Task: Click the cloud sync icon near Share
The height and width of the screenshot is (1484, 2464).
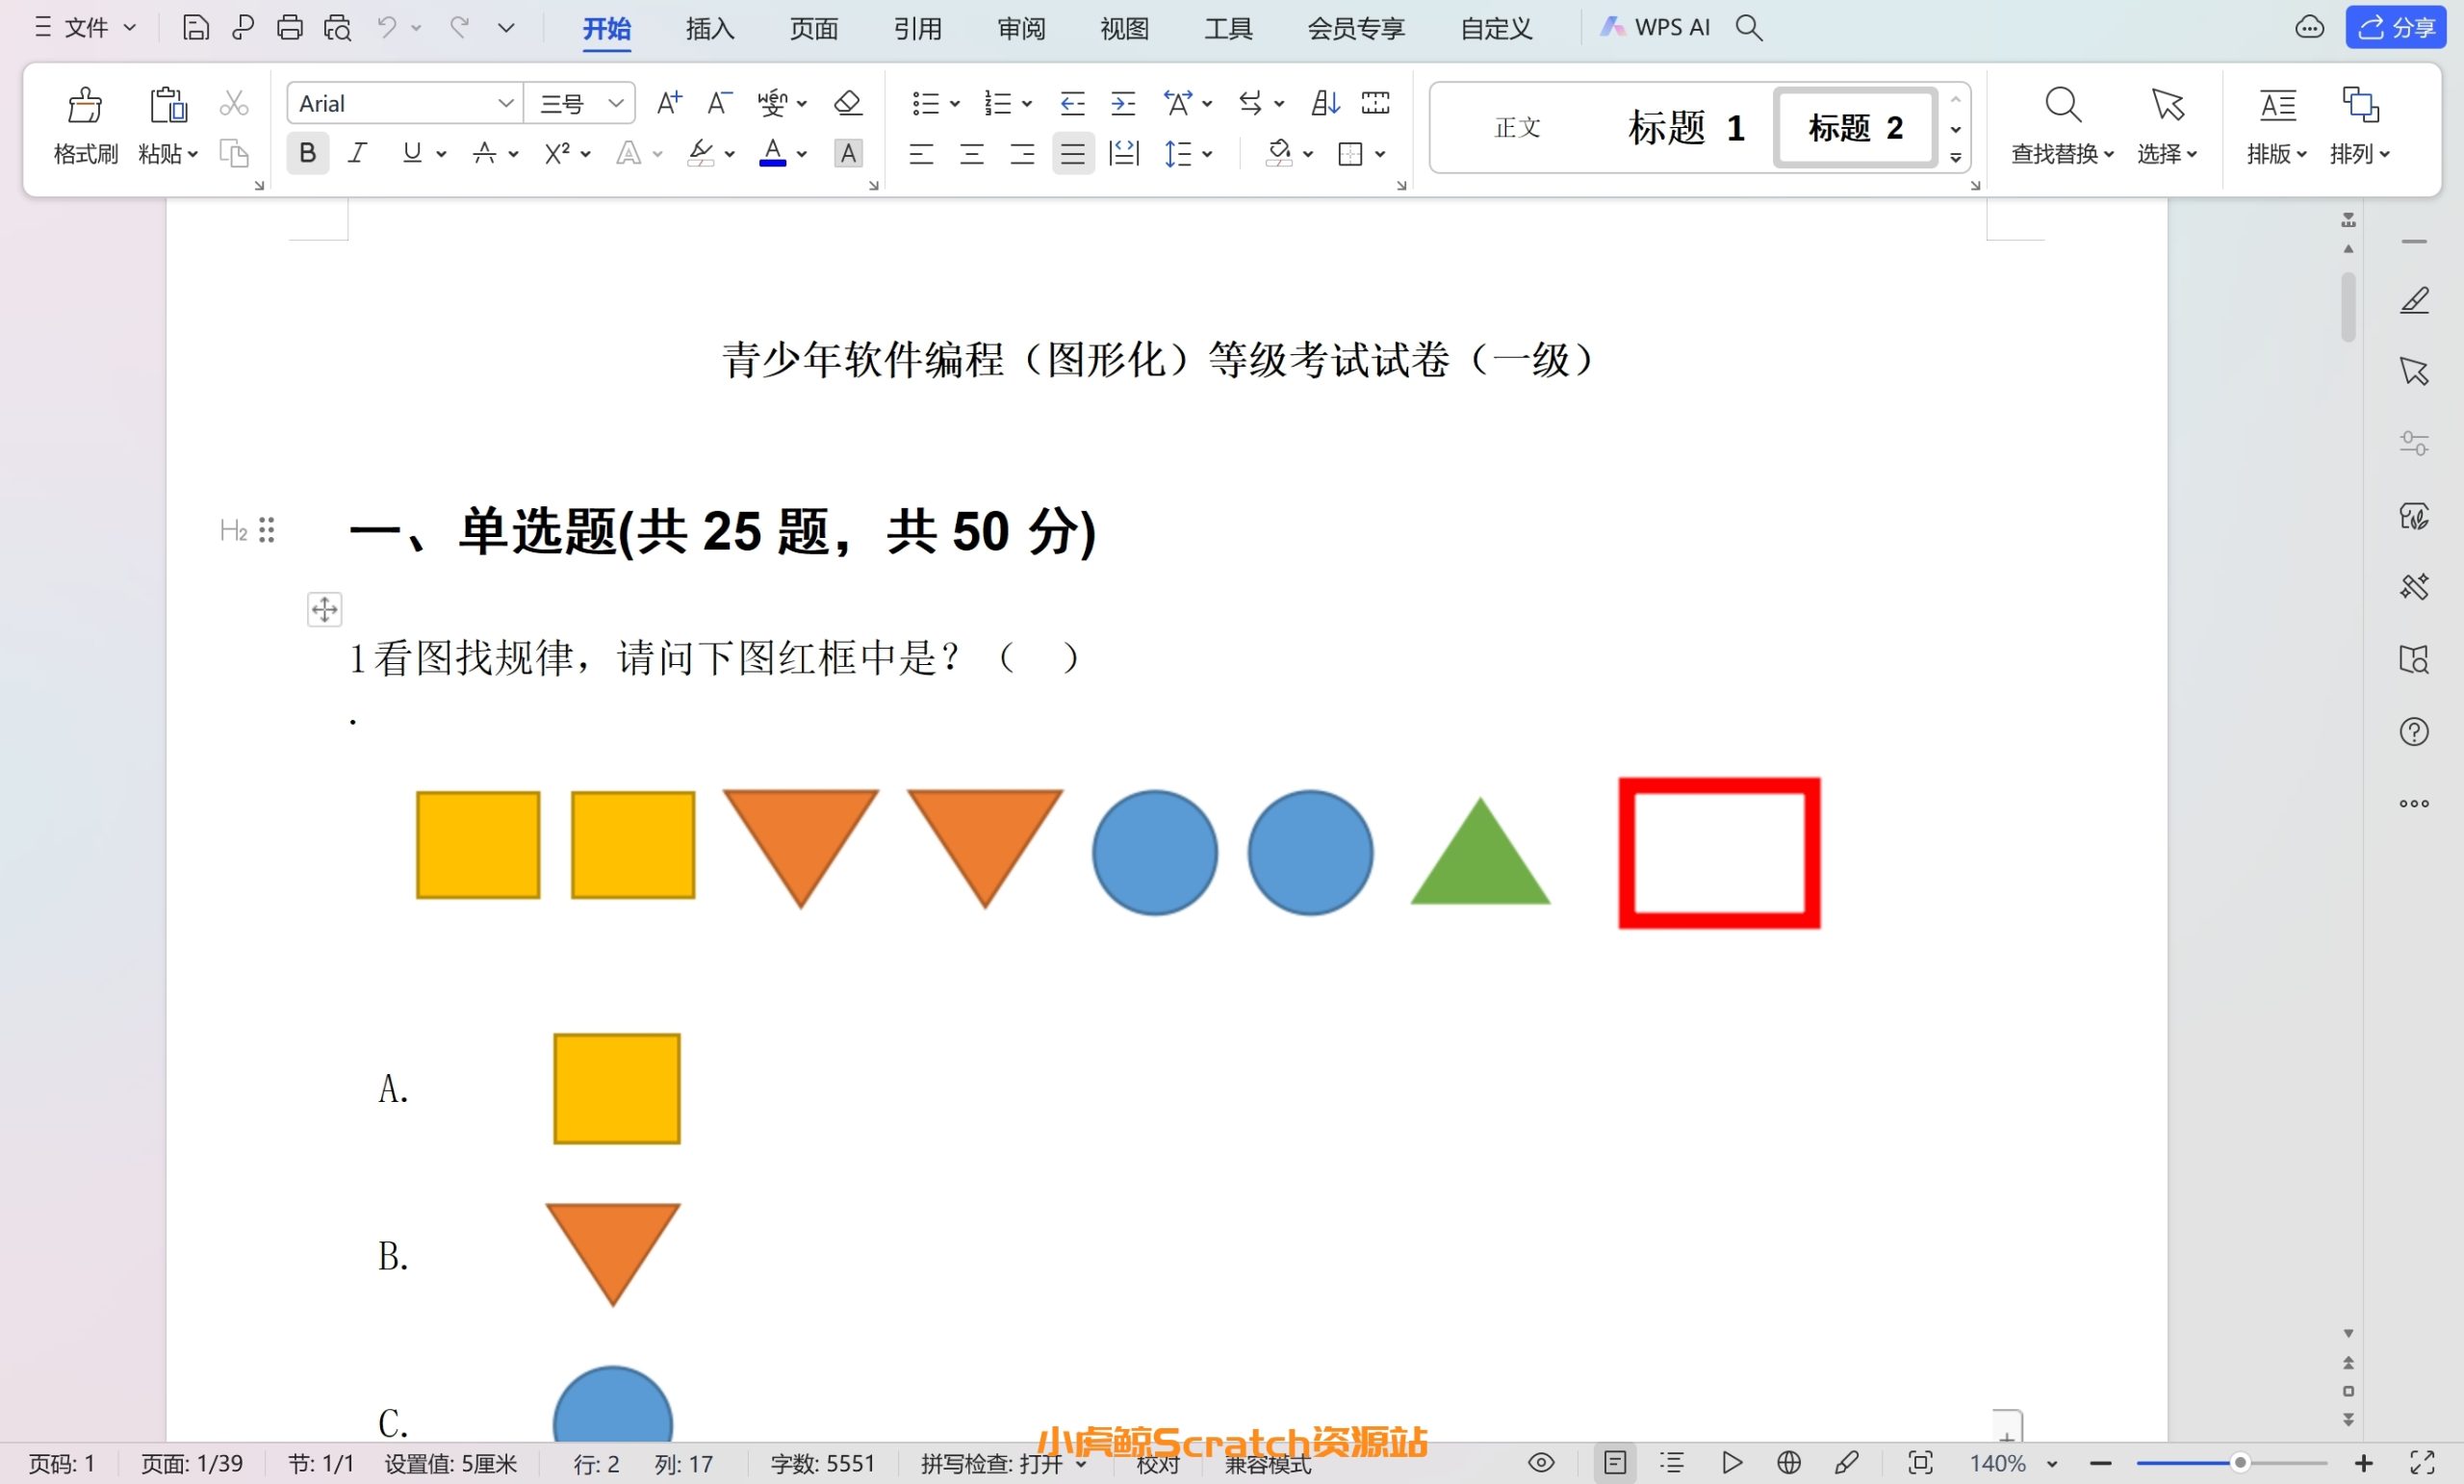Action: click(x=2309, y=28)
